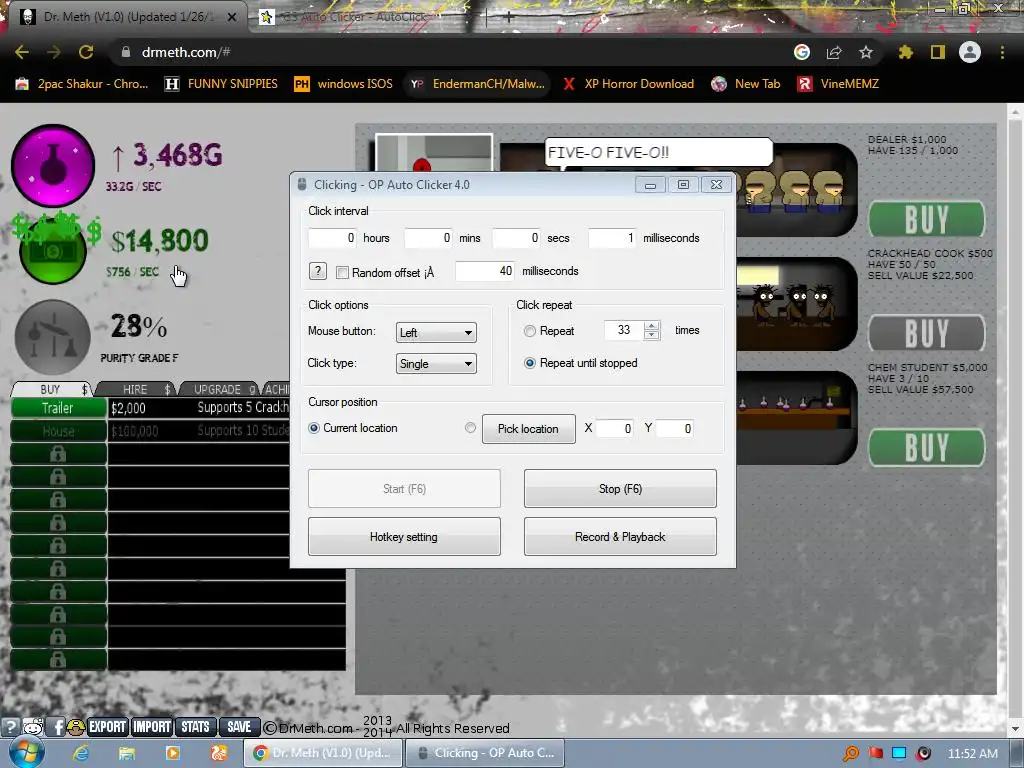Screen dimensions: 1024x768
Task: Launch Internet Explorer from taskbar
Action: pyautogui.click(x=81, y=753)
